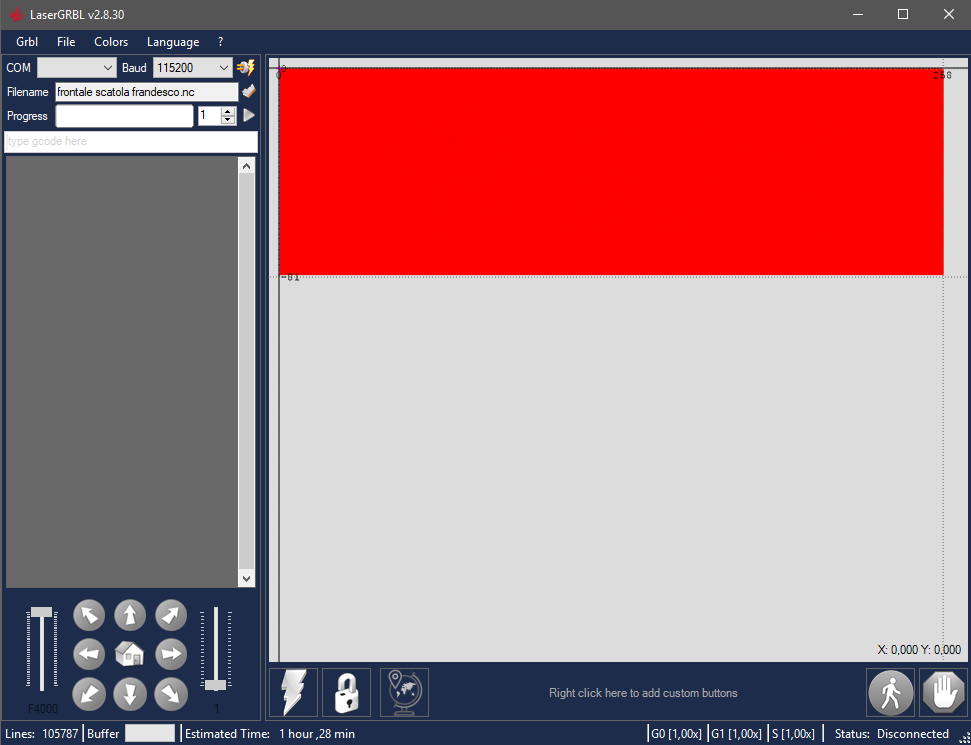Jog right using the right arrow button

(171, 654)
